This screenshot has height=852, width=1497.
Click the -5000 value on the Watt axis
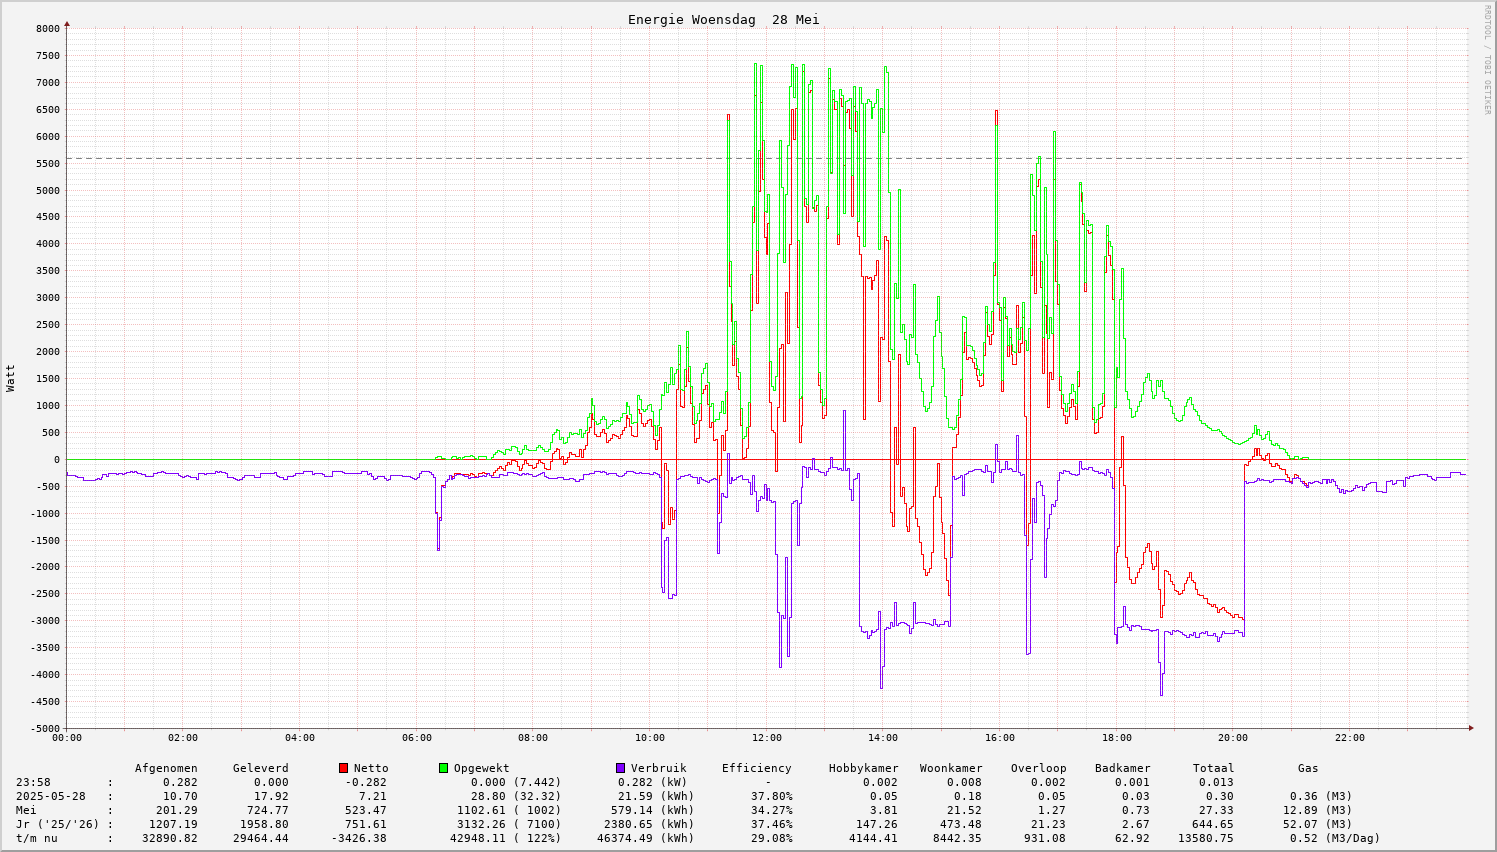(45, 728)
